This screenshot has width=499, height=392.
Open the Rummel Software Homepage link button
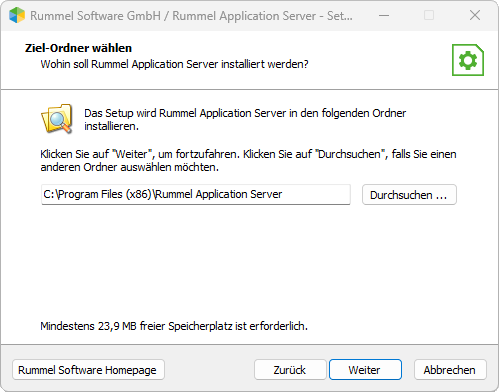[x=88, y=370]
